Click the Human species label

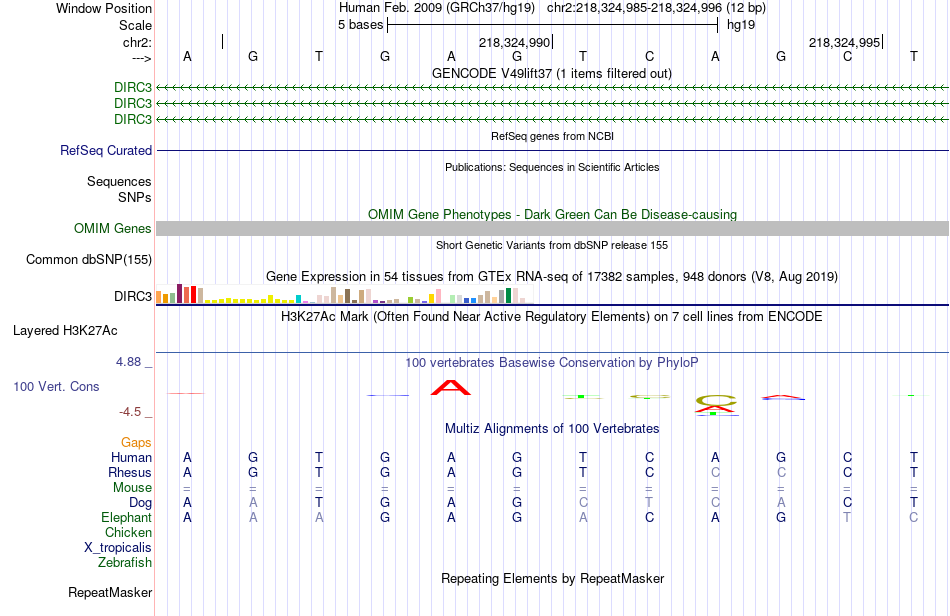tap(131, 457)
